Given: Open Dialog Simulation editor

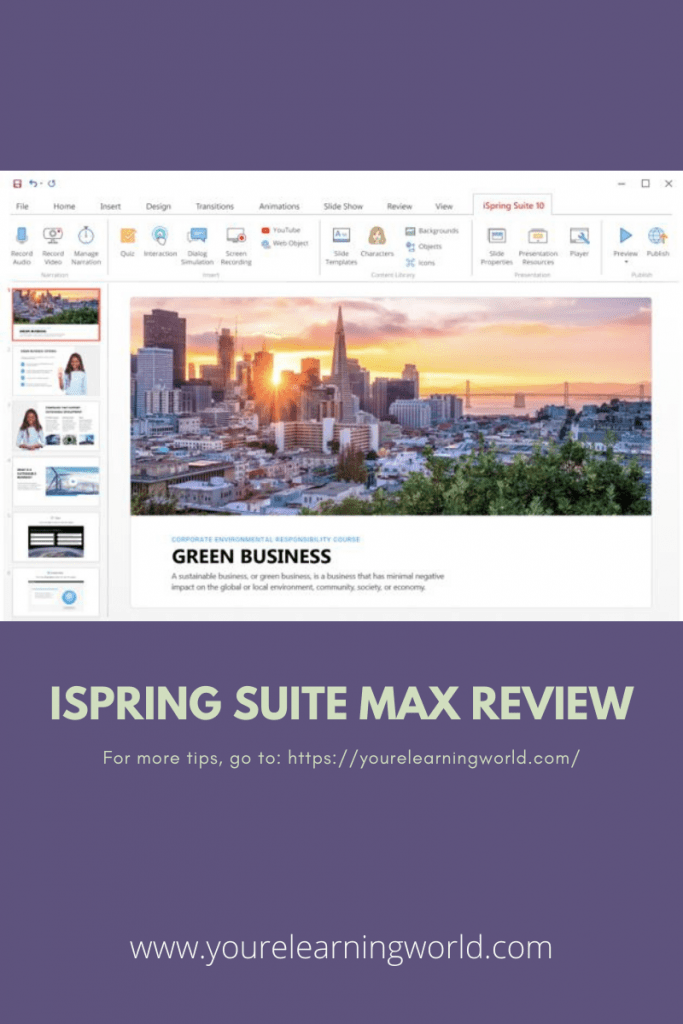Looking at the screenshot, I should point(197,245).
